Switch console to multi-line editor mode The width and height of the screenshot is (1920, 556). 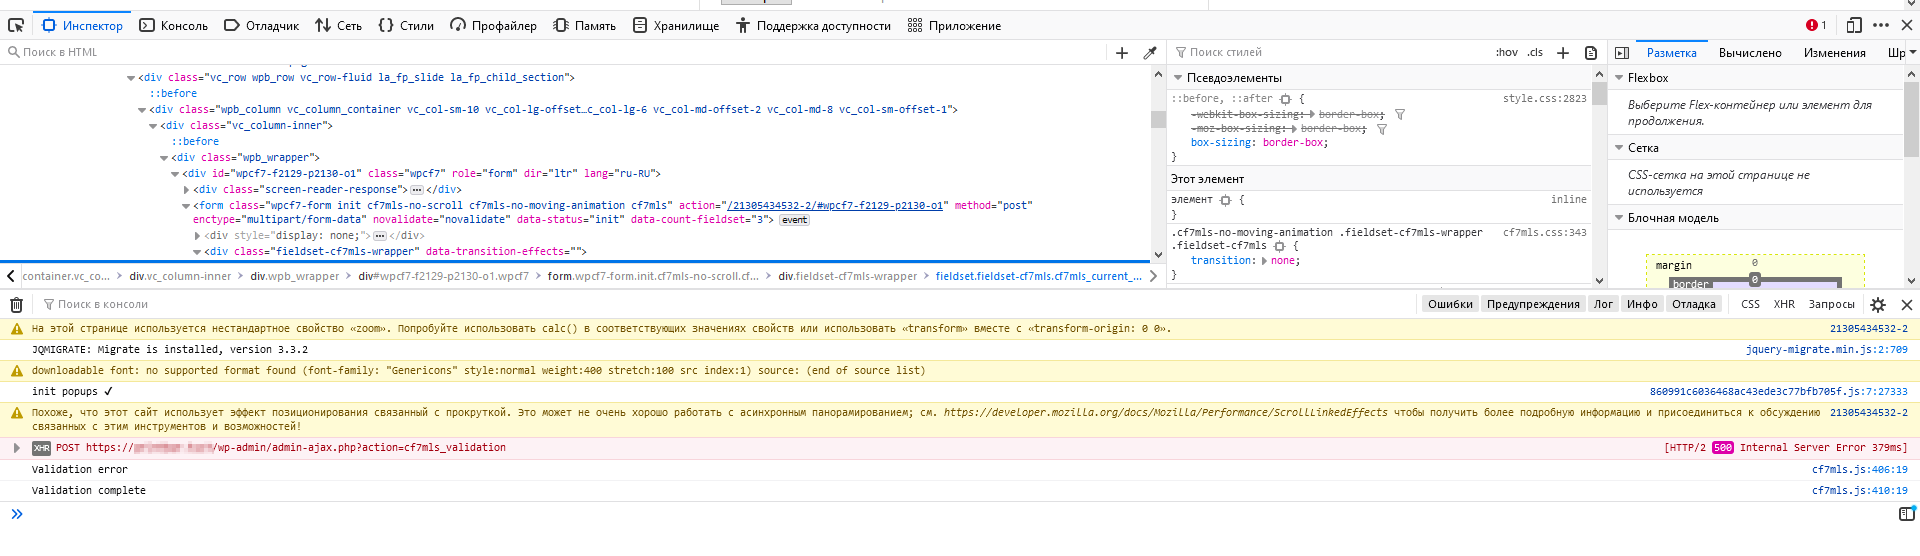1907,514
